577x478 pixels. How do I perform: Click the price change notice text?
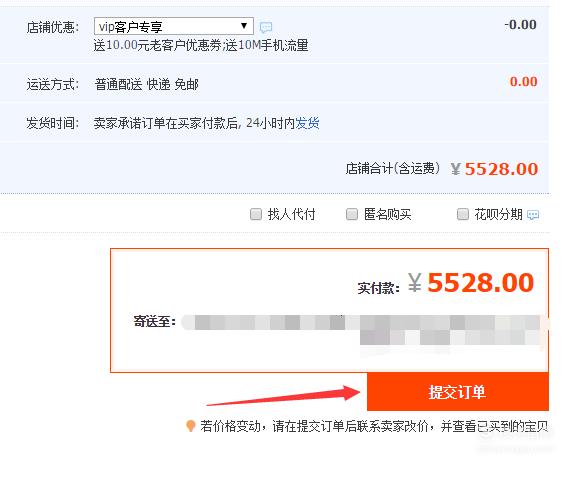(374, 426)
